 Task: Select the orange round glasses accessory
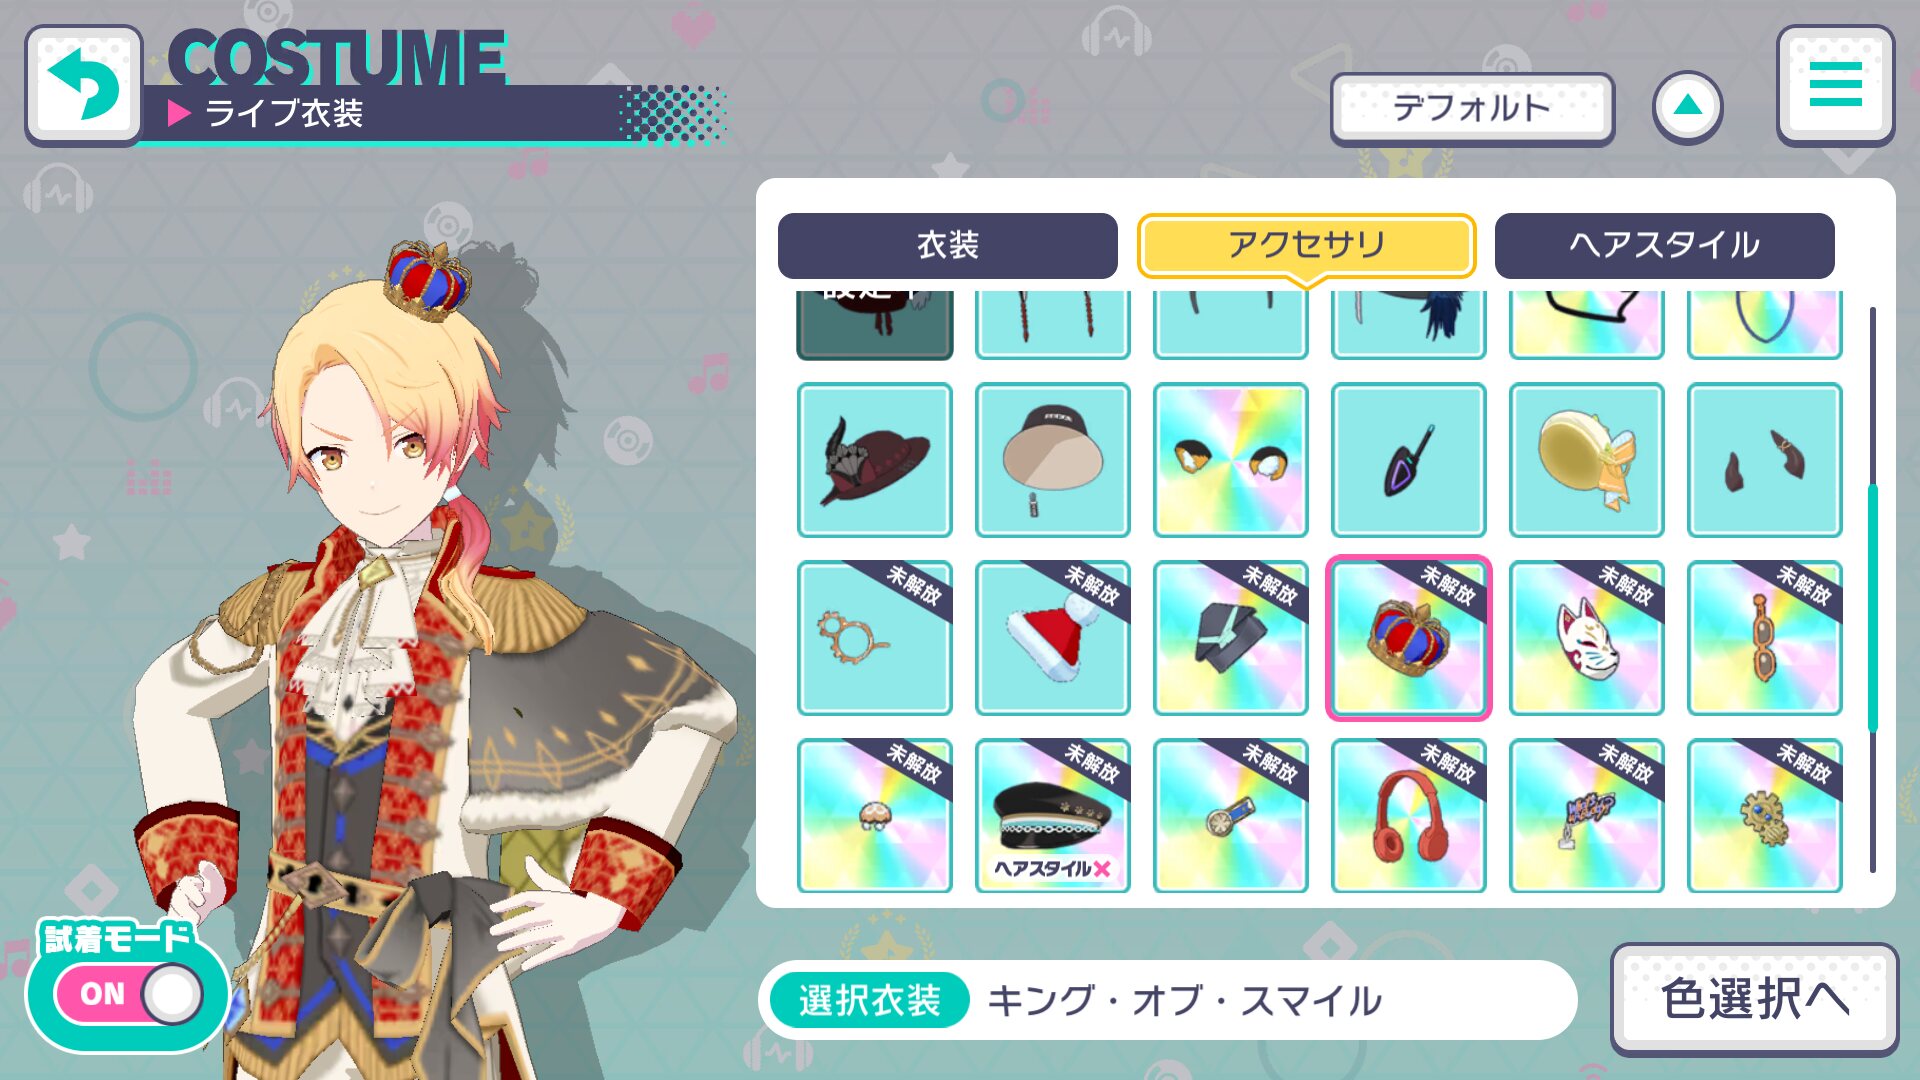tap(874, 638)
